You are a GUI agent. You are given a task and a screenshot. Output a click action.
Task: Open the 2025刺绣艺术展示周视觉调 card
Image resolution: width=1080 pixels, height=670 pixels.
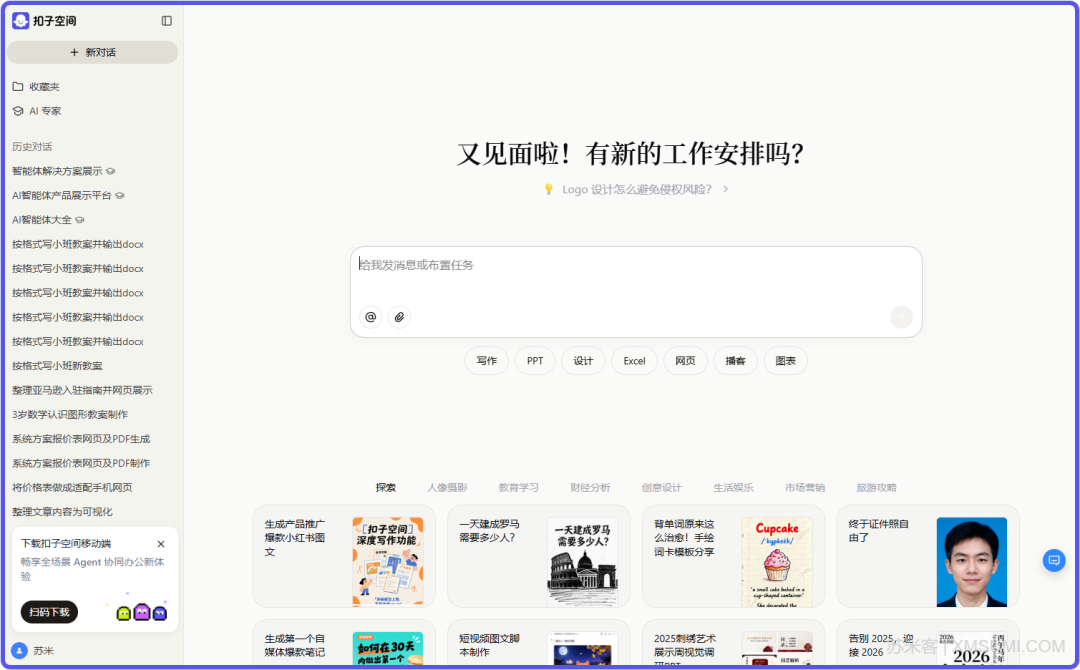pyautogui.click(x=734, y=642)
